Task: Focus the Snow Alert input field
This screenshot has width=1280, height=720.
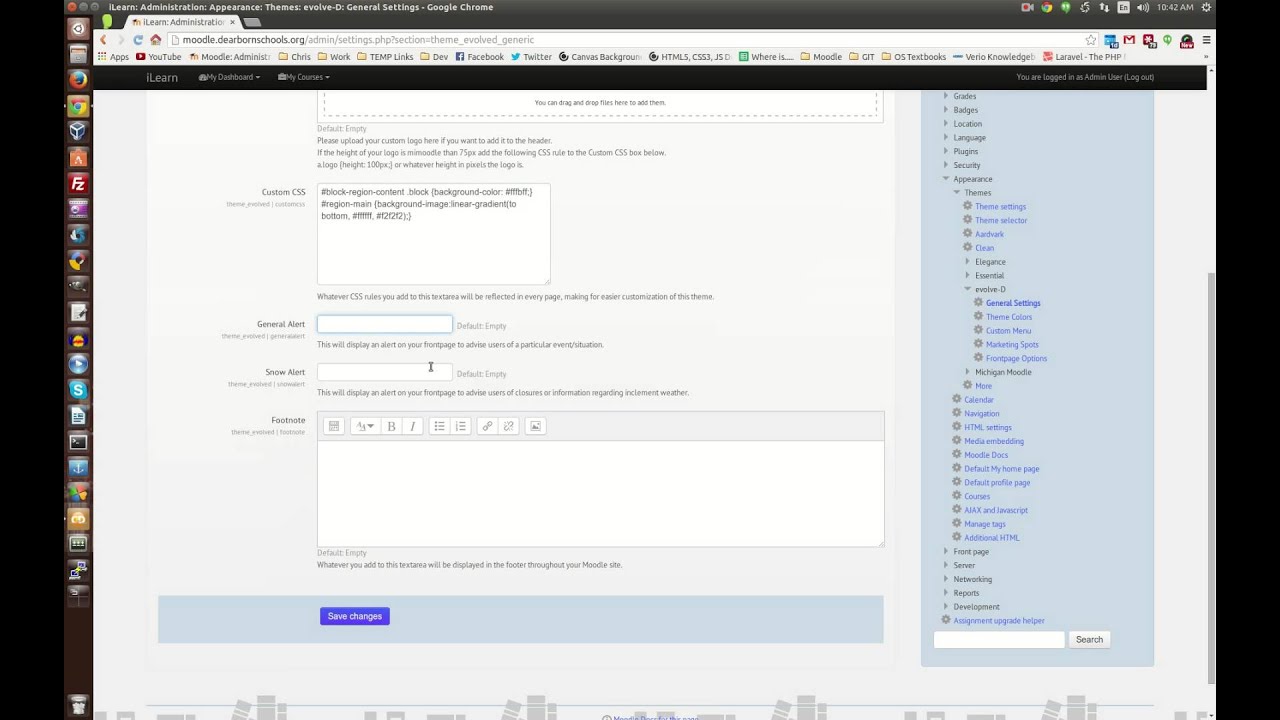Action: (385, 372)
